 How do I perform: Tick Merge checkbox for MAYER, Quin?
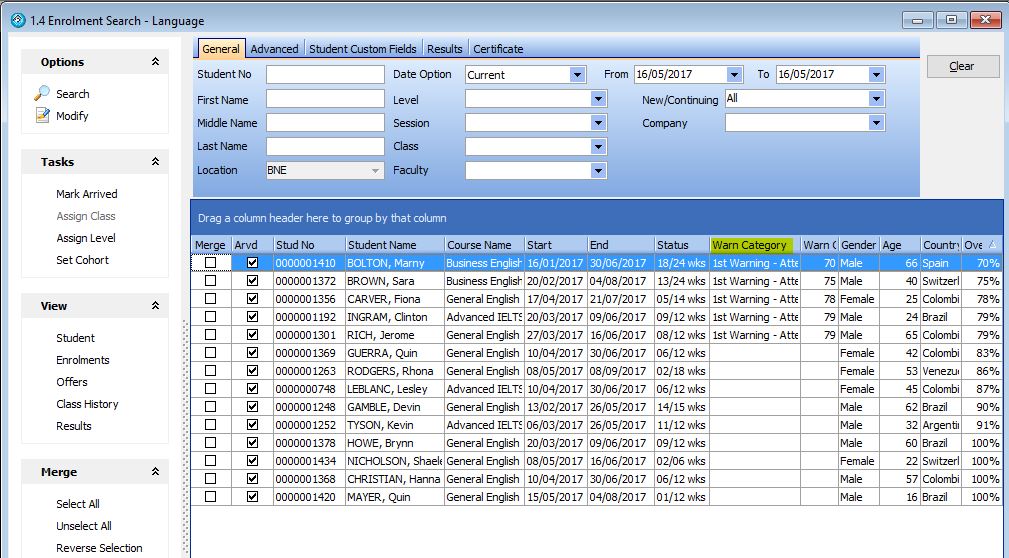point(210,497)
